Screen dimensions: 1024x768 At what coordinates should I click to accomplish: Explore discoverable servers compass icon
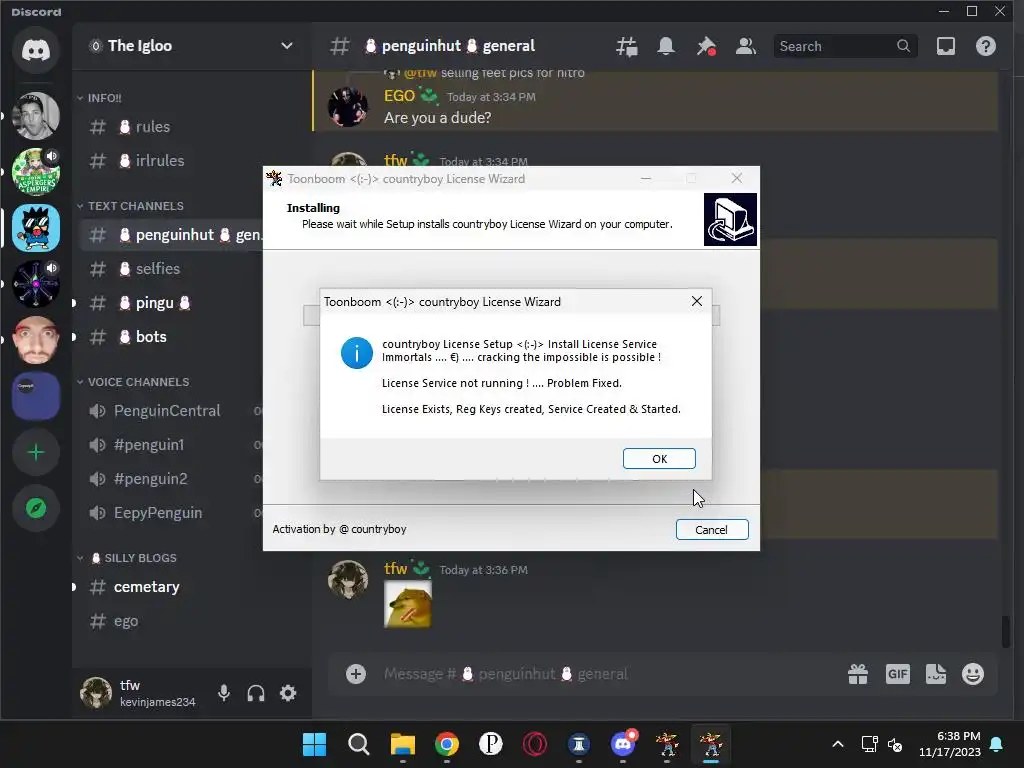pos(36,508)
